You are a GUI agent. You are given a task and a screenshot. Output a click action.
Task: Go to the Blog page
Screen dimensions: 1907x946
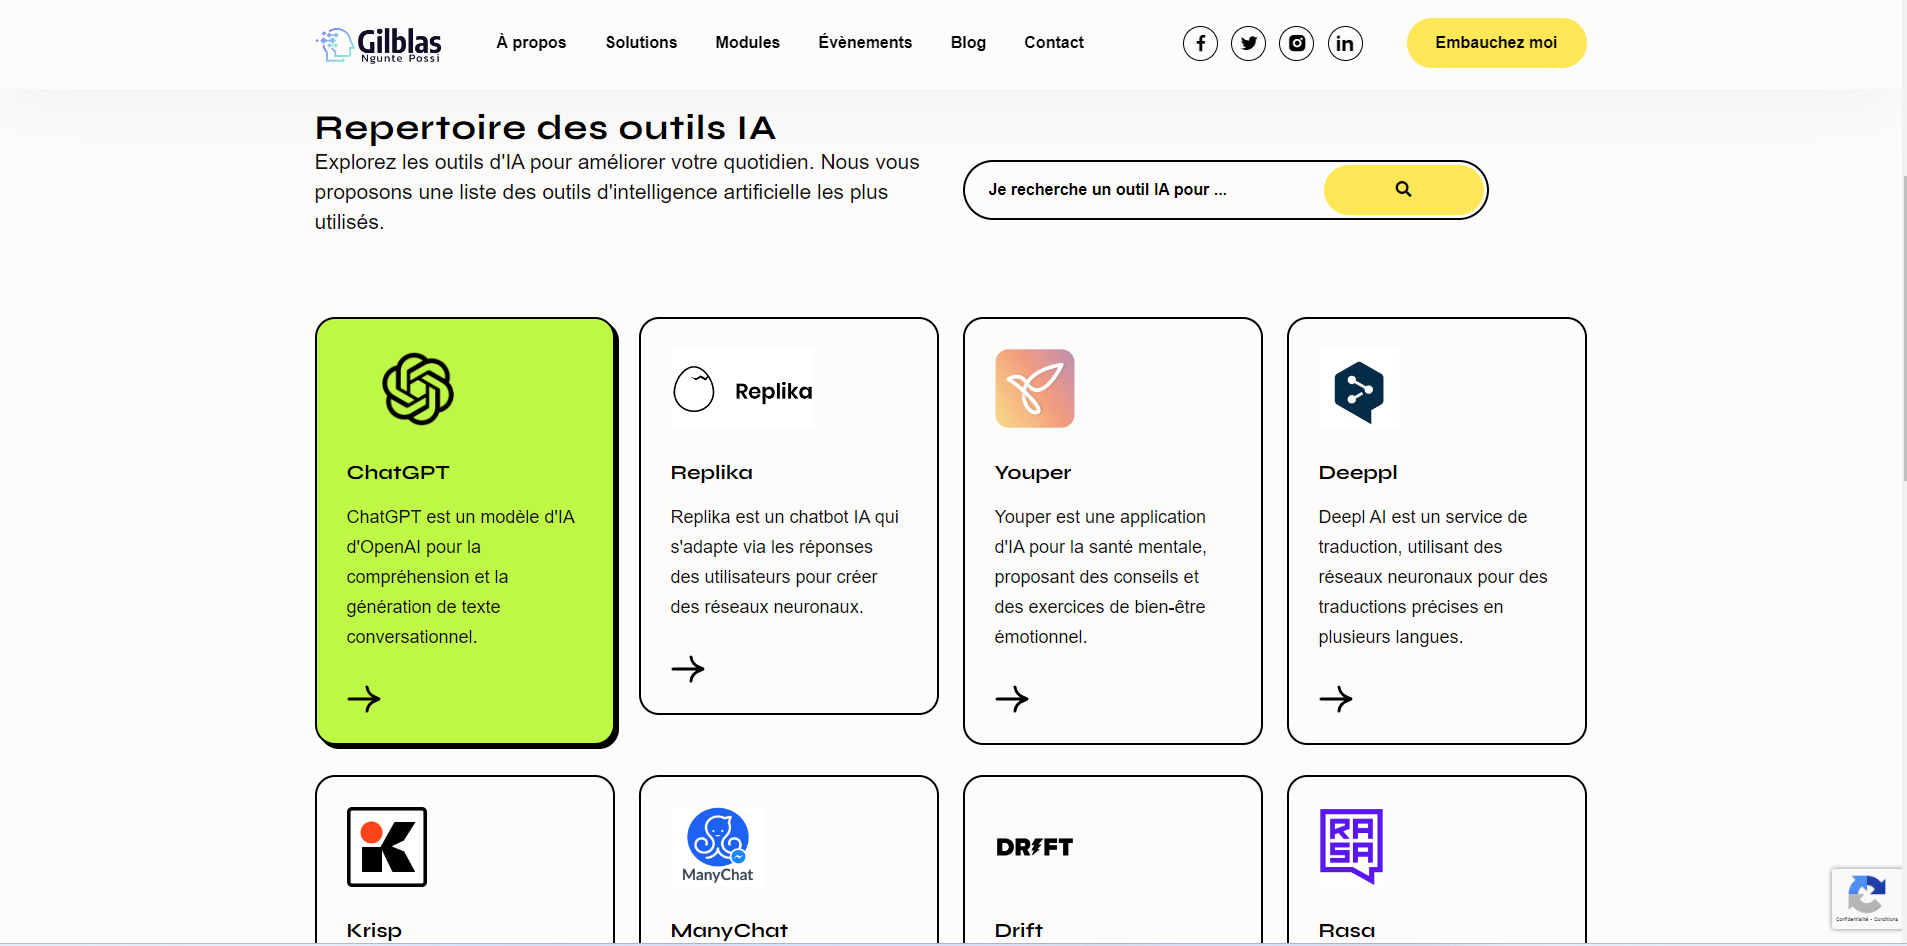coord(968,43)
